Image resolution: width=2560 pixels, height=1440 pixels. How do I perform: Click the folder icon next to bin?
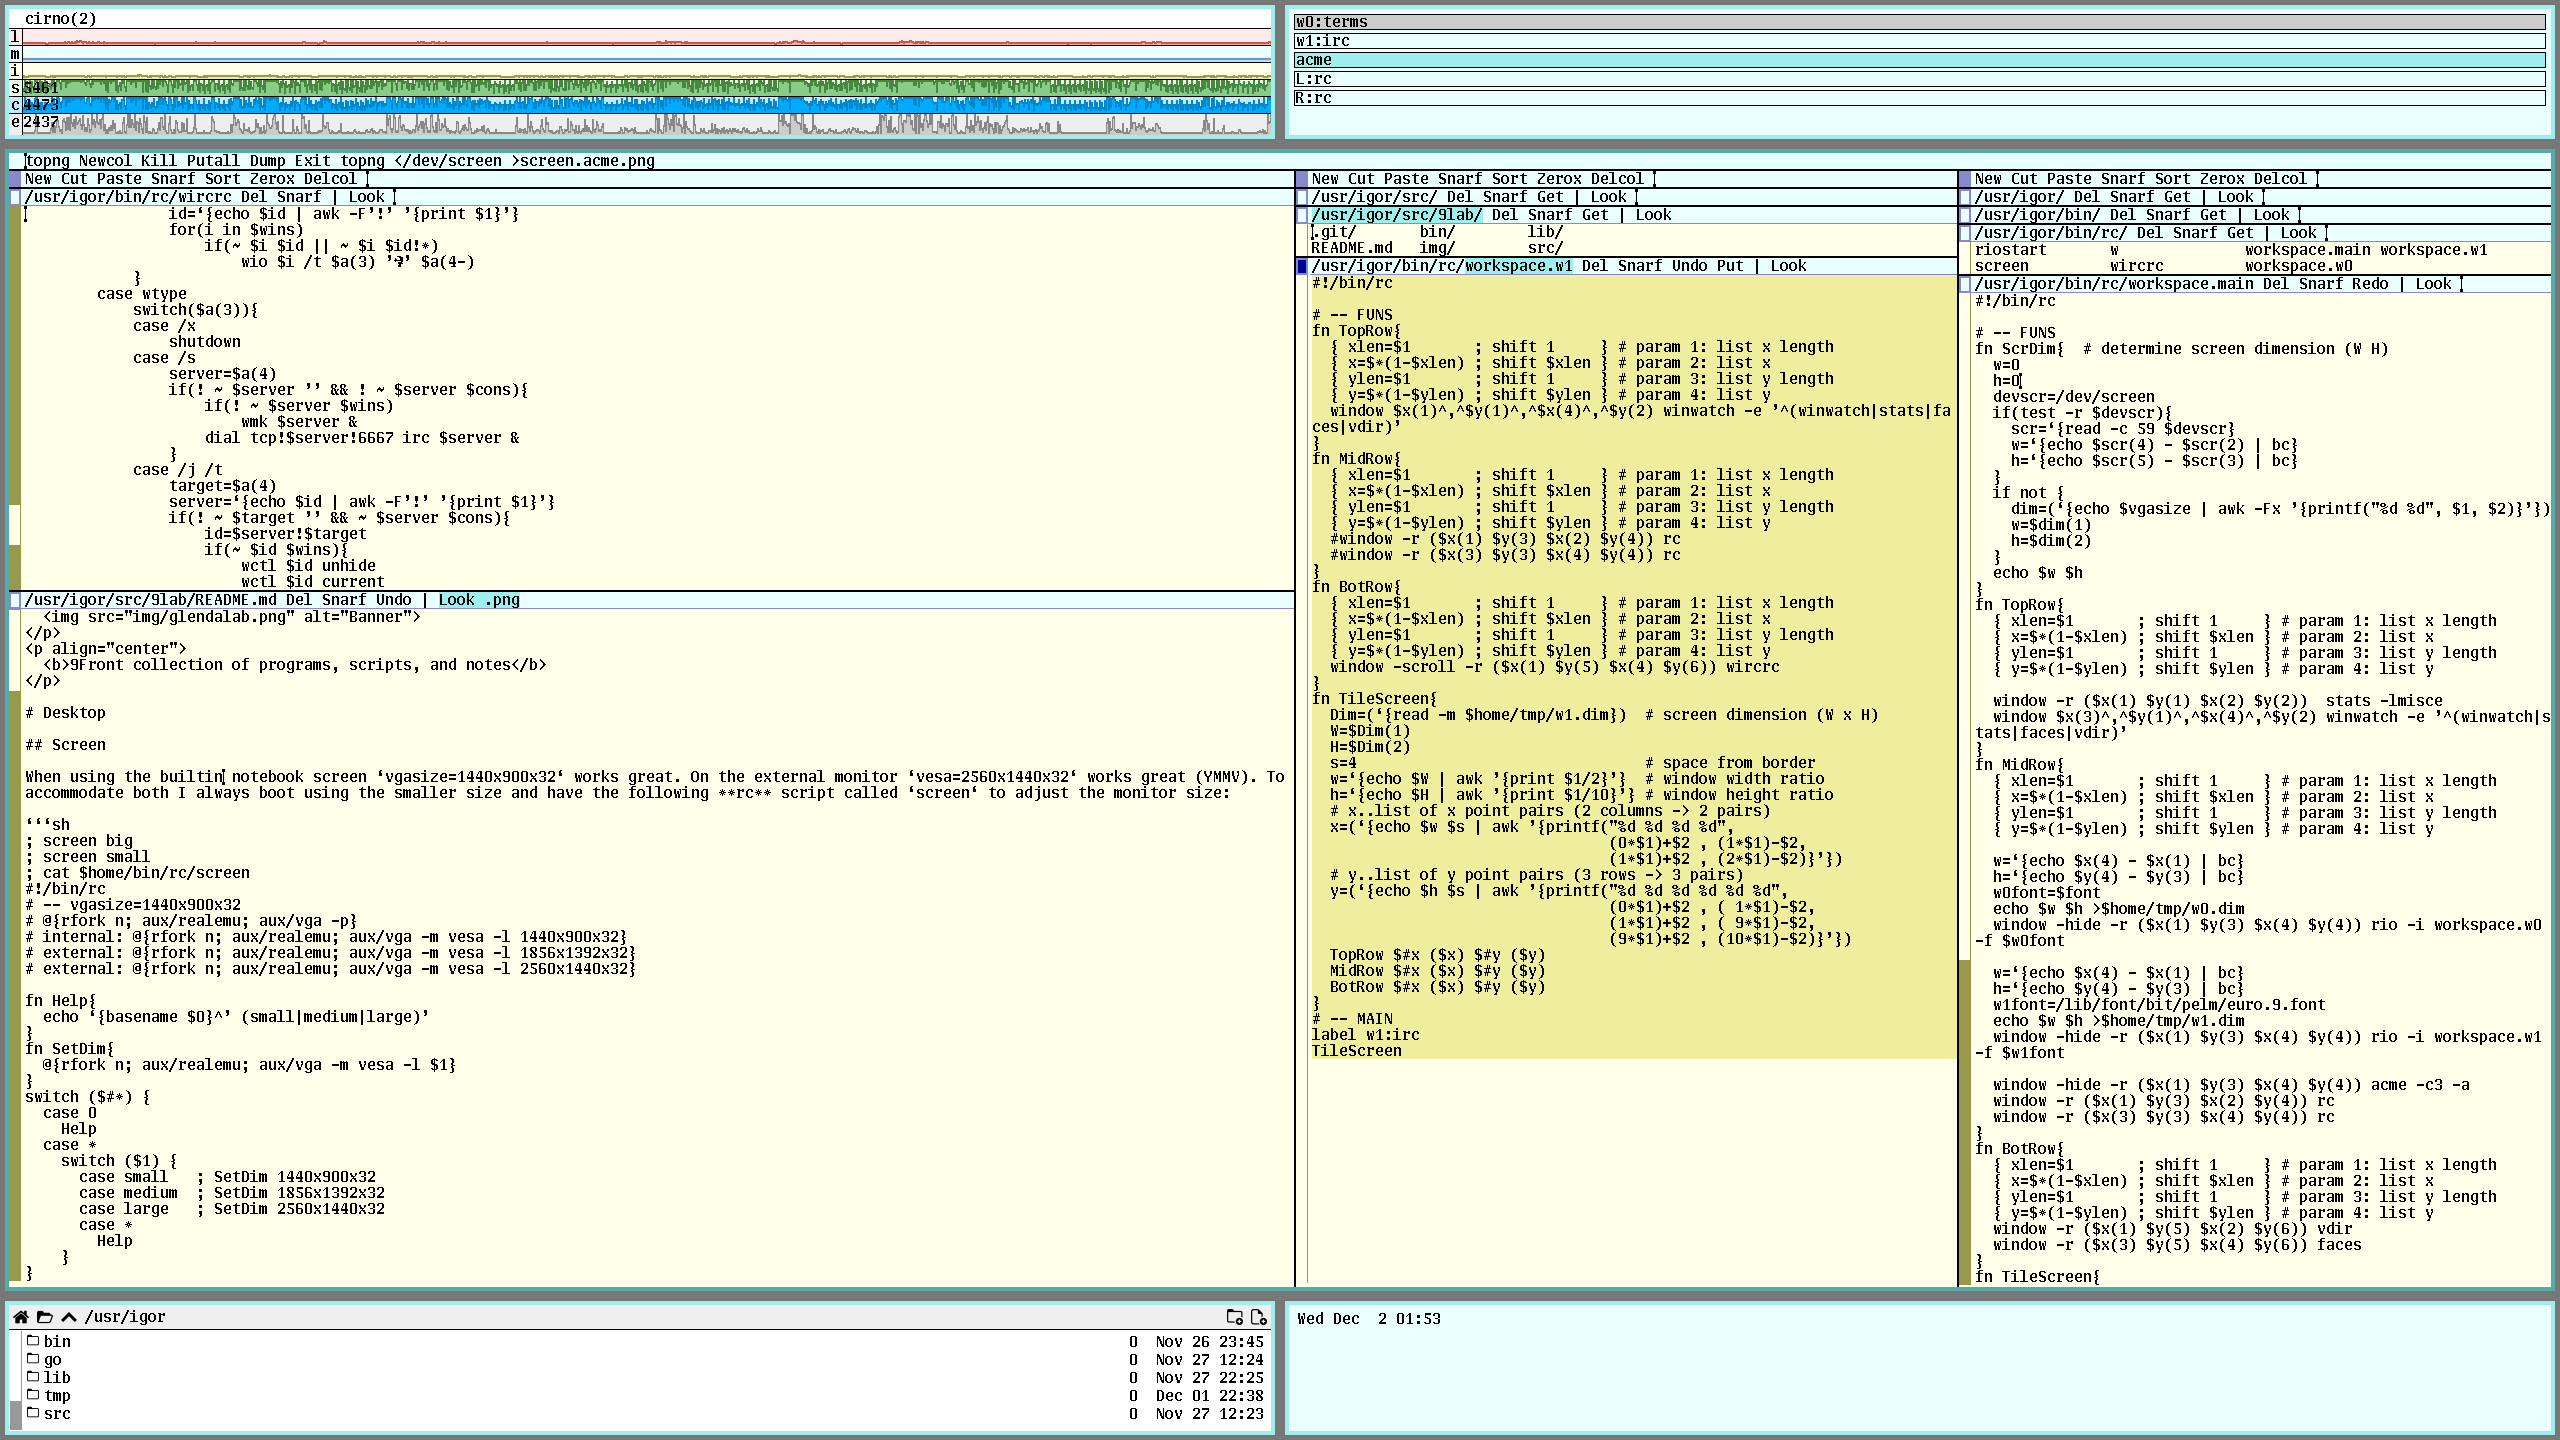point(33,1341)
